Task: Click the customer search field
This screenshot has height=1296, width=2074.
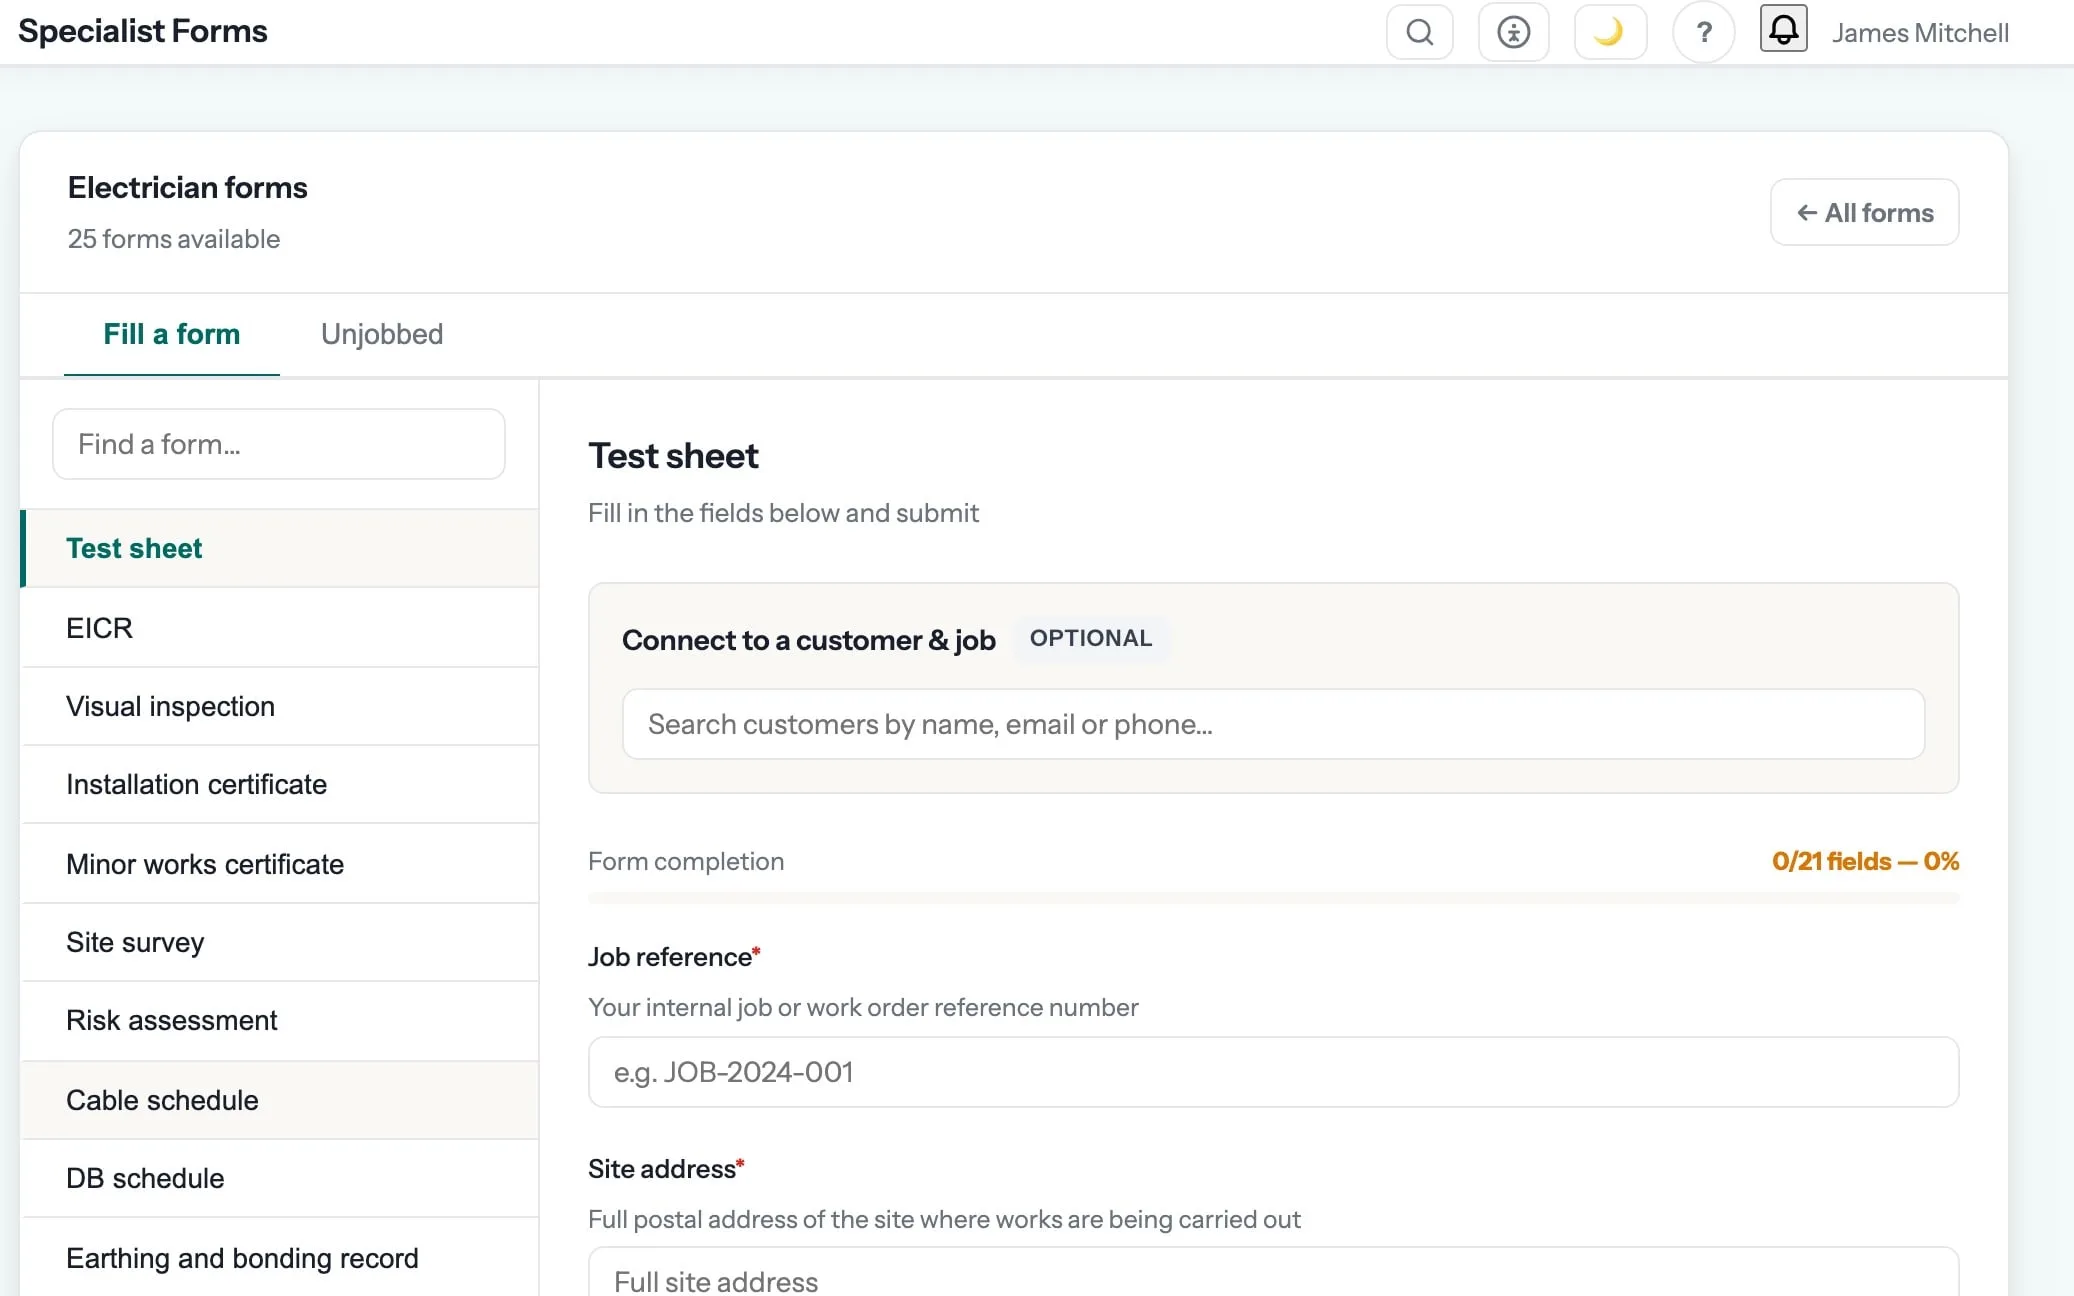Action: click(x=1273, y=724)
